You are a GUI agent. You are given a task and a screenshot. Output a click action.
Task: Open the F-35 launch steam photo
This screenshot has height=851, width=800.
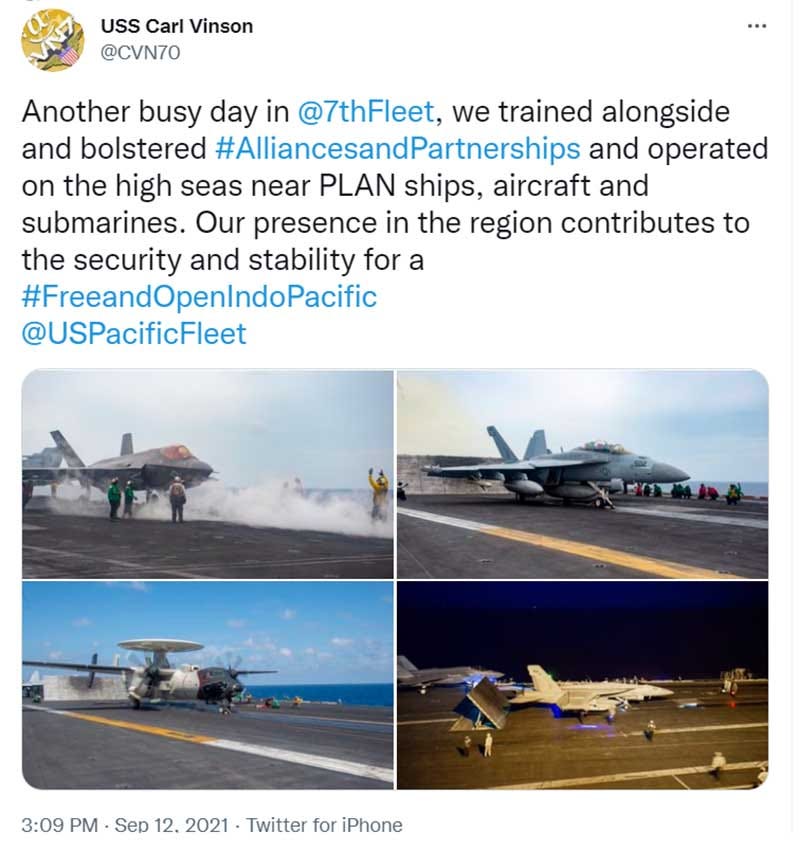[x=207, y=474]
